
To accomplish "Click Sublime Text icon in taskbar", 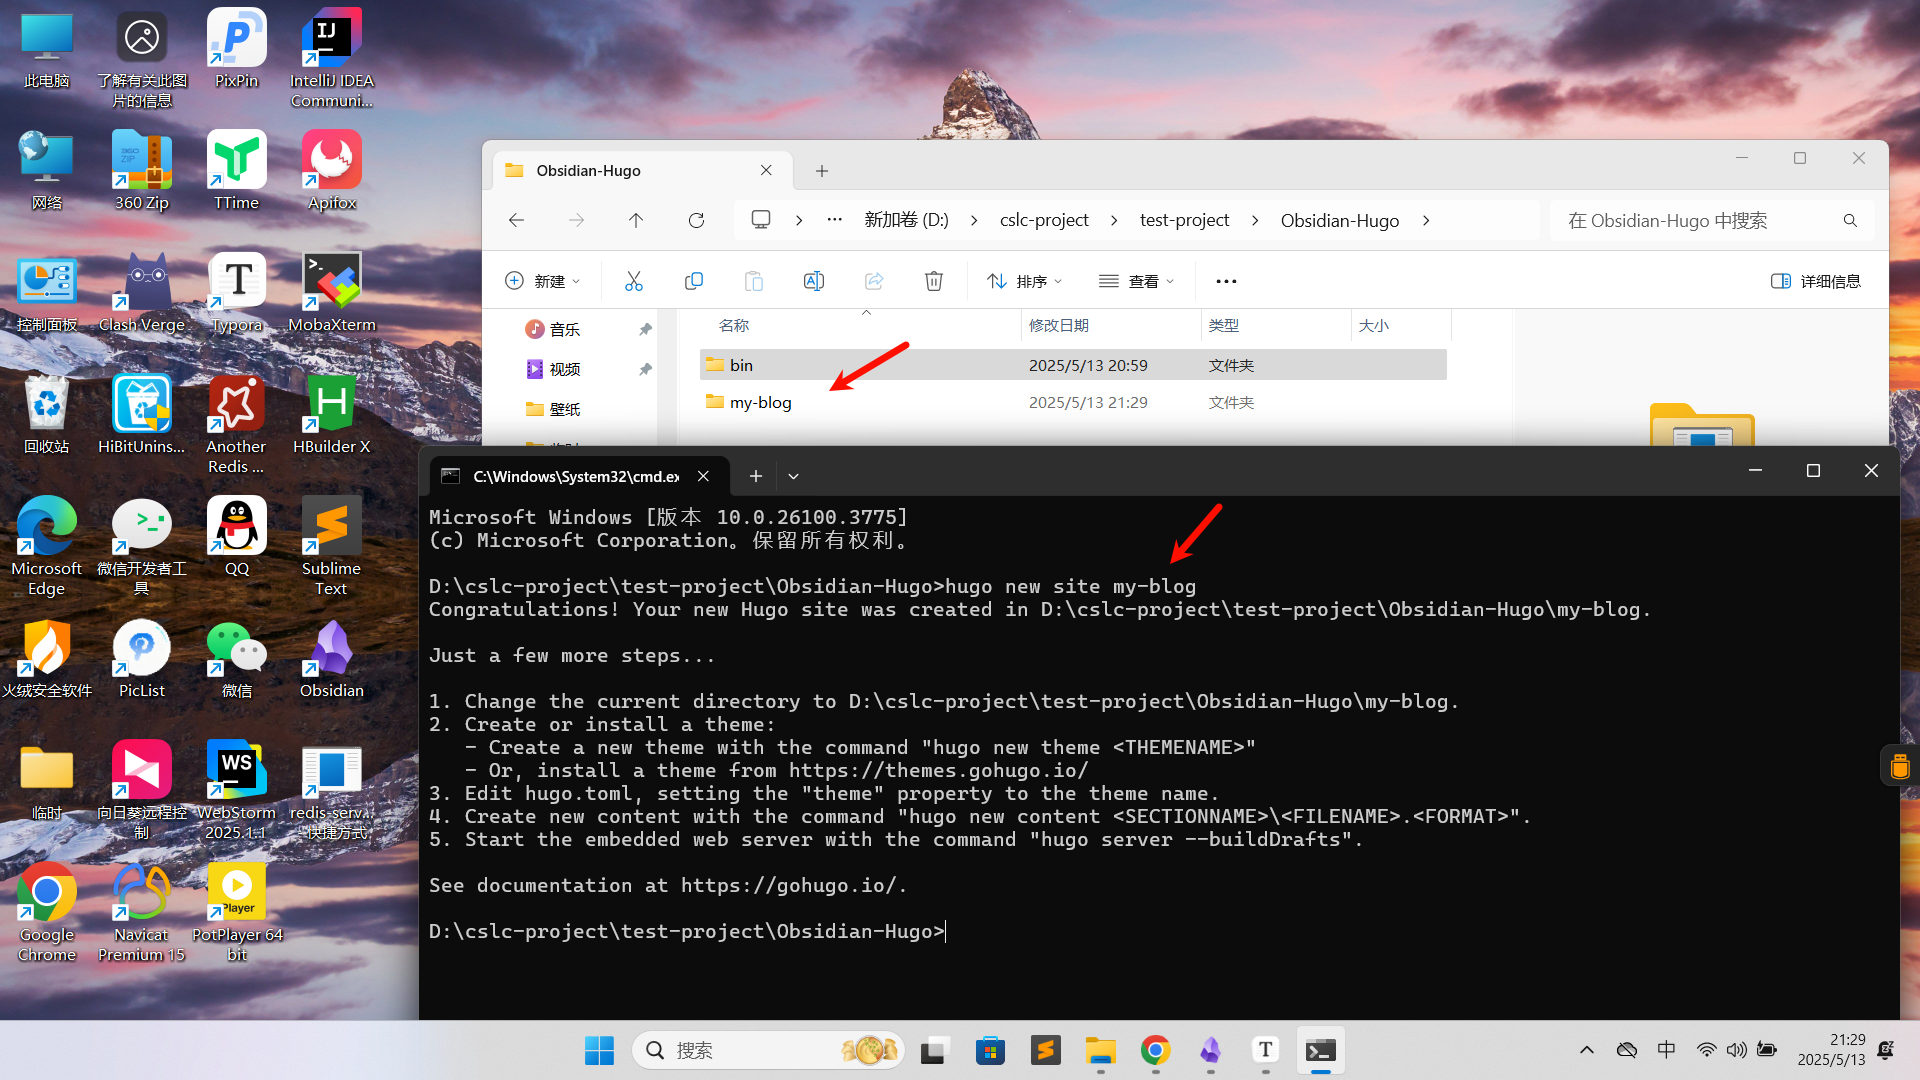I will point(1045,1050).
